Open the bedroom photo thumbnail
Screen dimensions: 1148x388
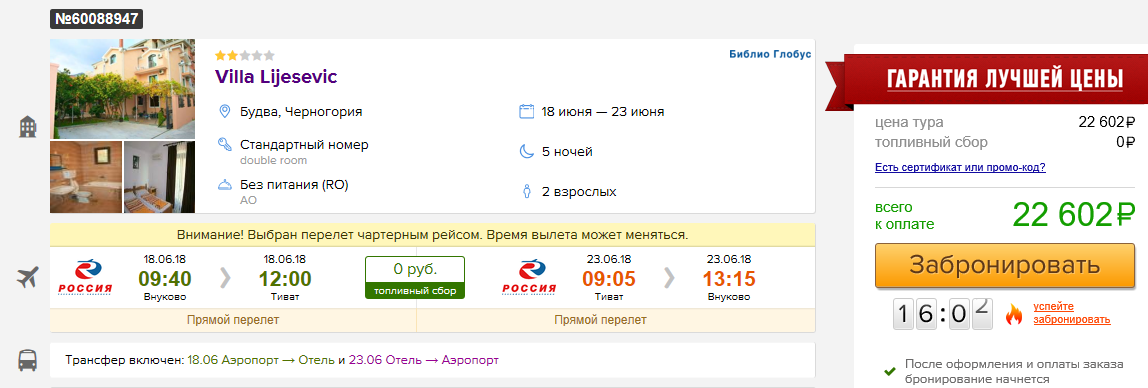pyautogui.click(x=160, y=177)
